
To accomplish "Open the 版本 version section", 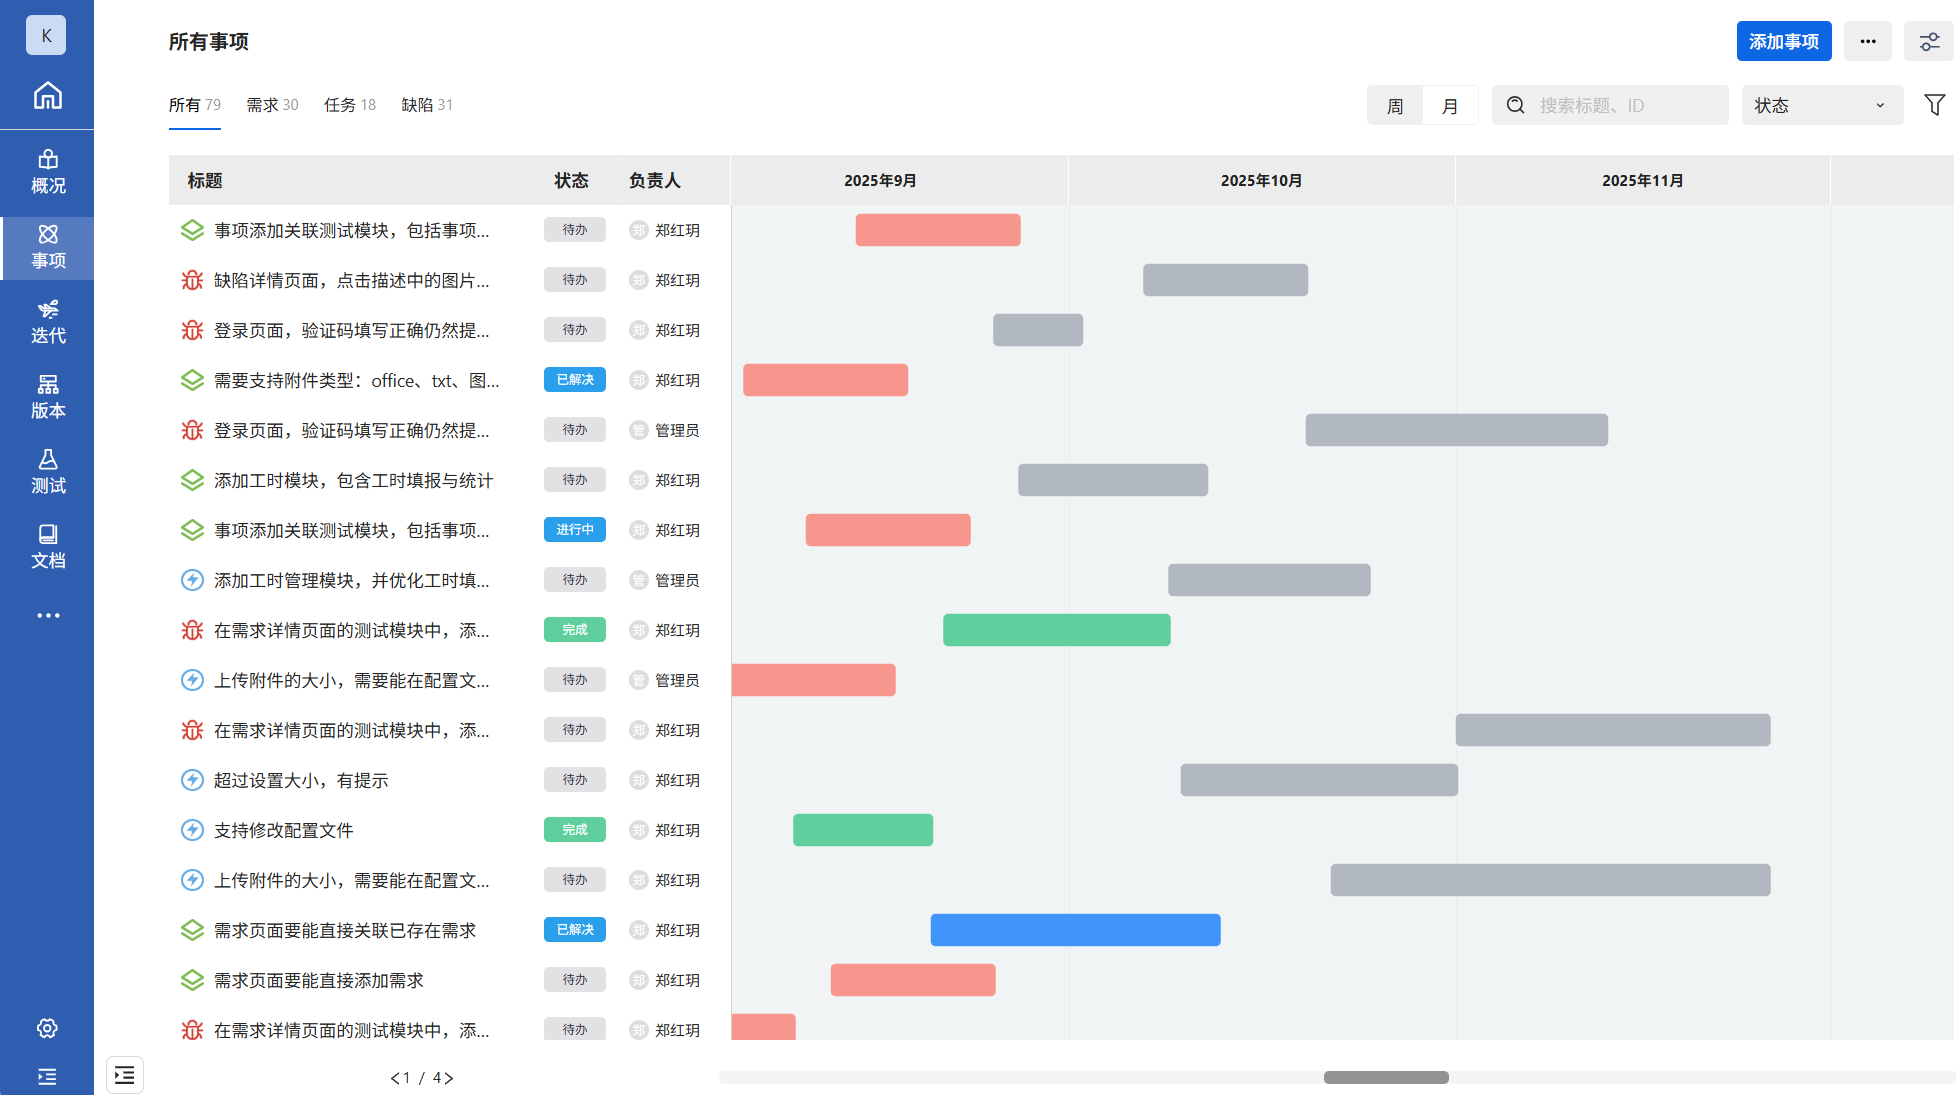I will 47,397.
